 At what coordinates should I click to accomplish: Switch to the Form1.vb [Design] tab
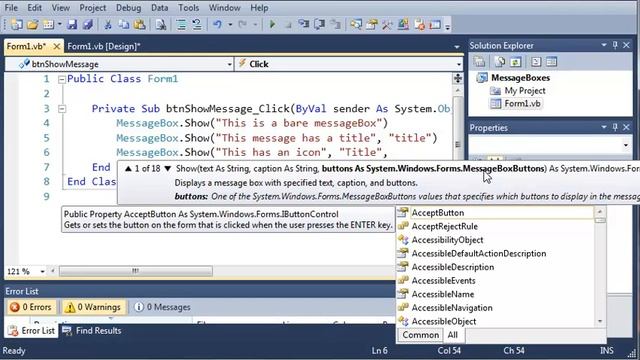[x=104, y=47]
